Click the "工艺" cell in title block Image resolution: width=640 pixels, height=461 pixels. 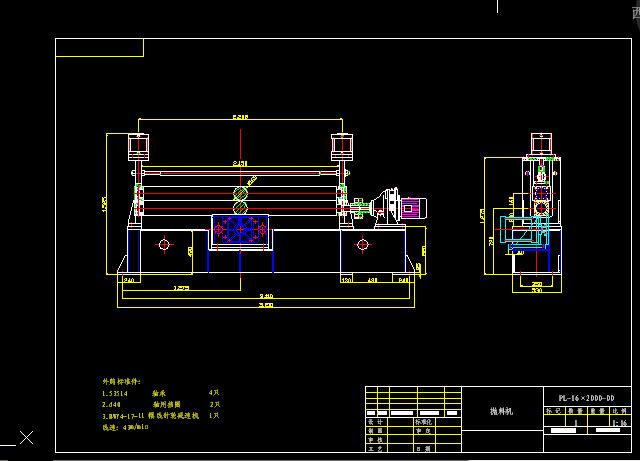click(375, 448)
